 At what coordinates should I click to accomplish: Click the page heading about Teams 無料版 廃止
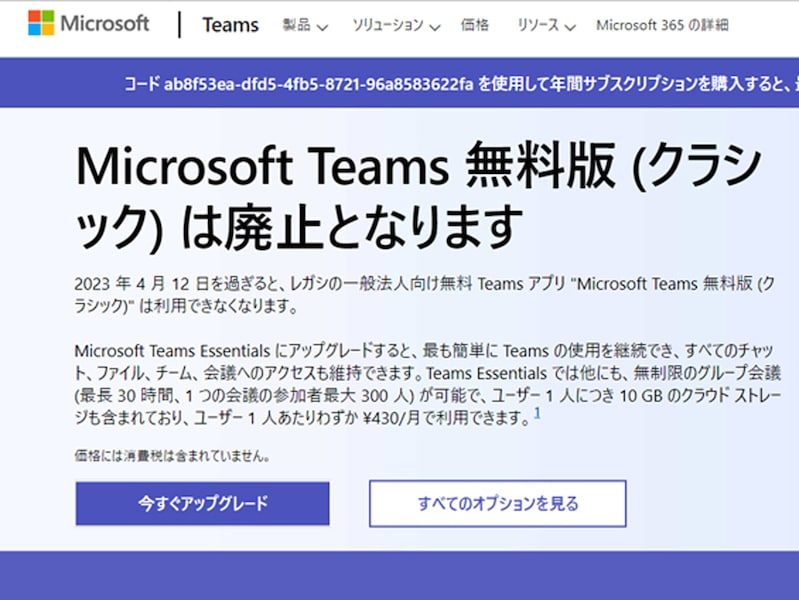pos(418,196)
